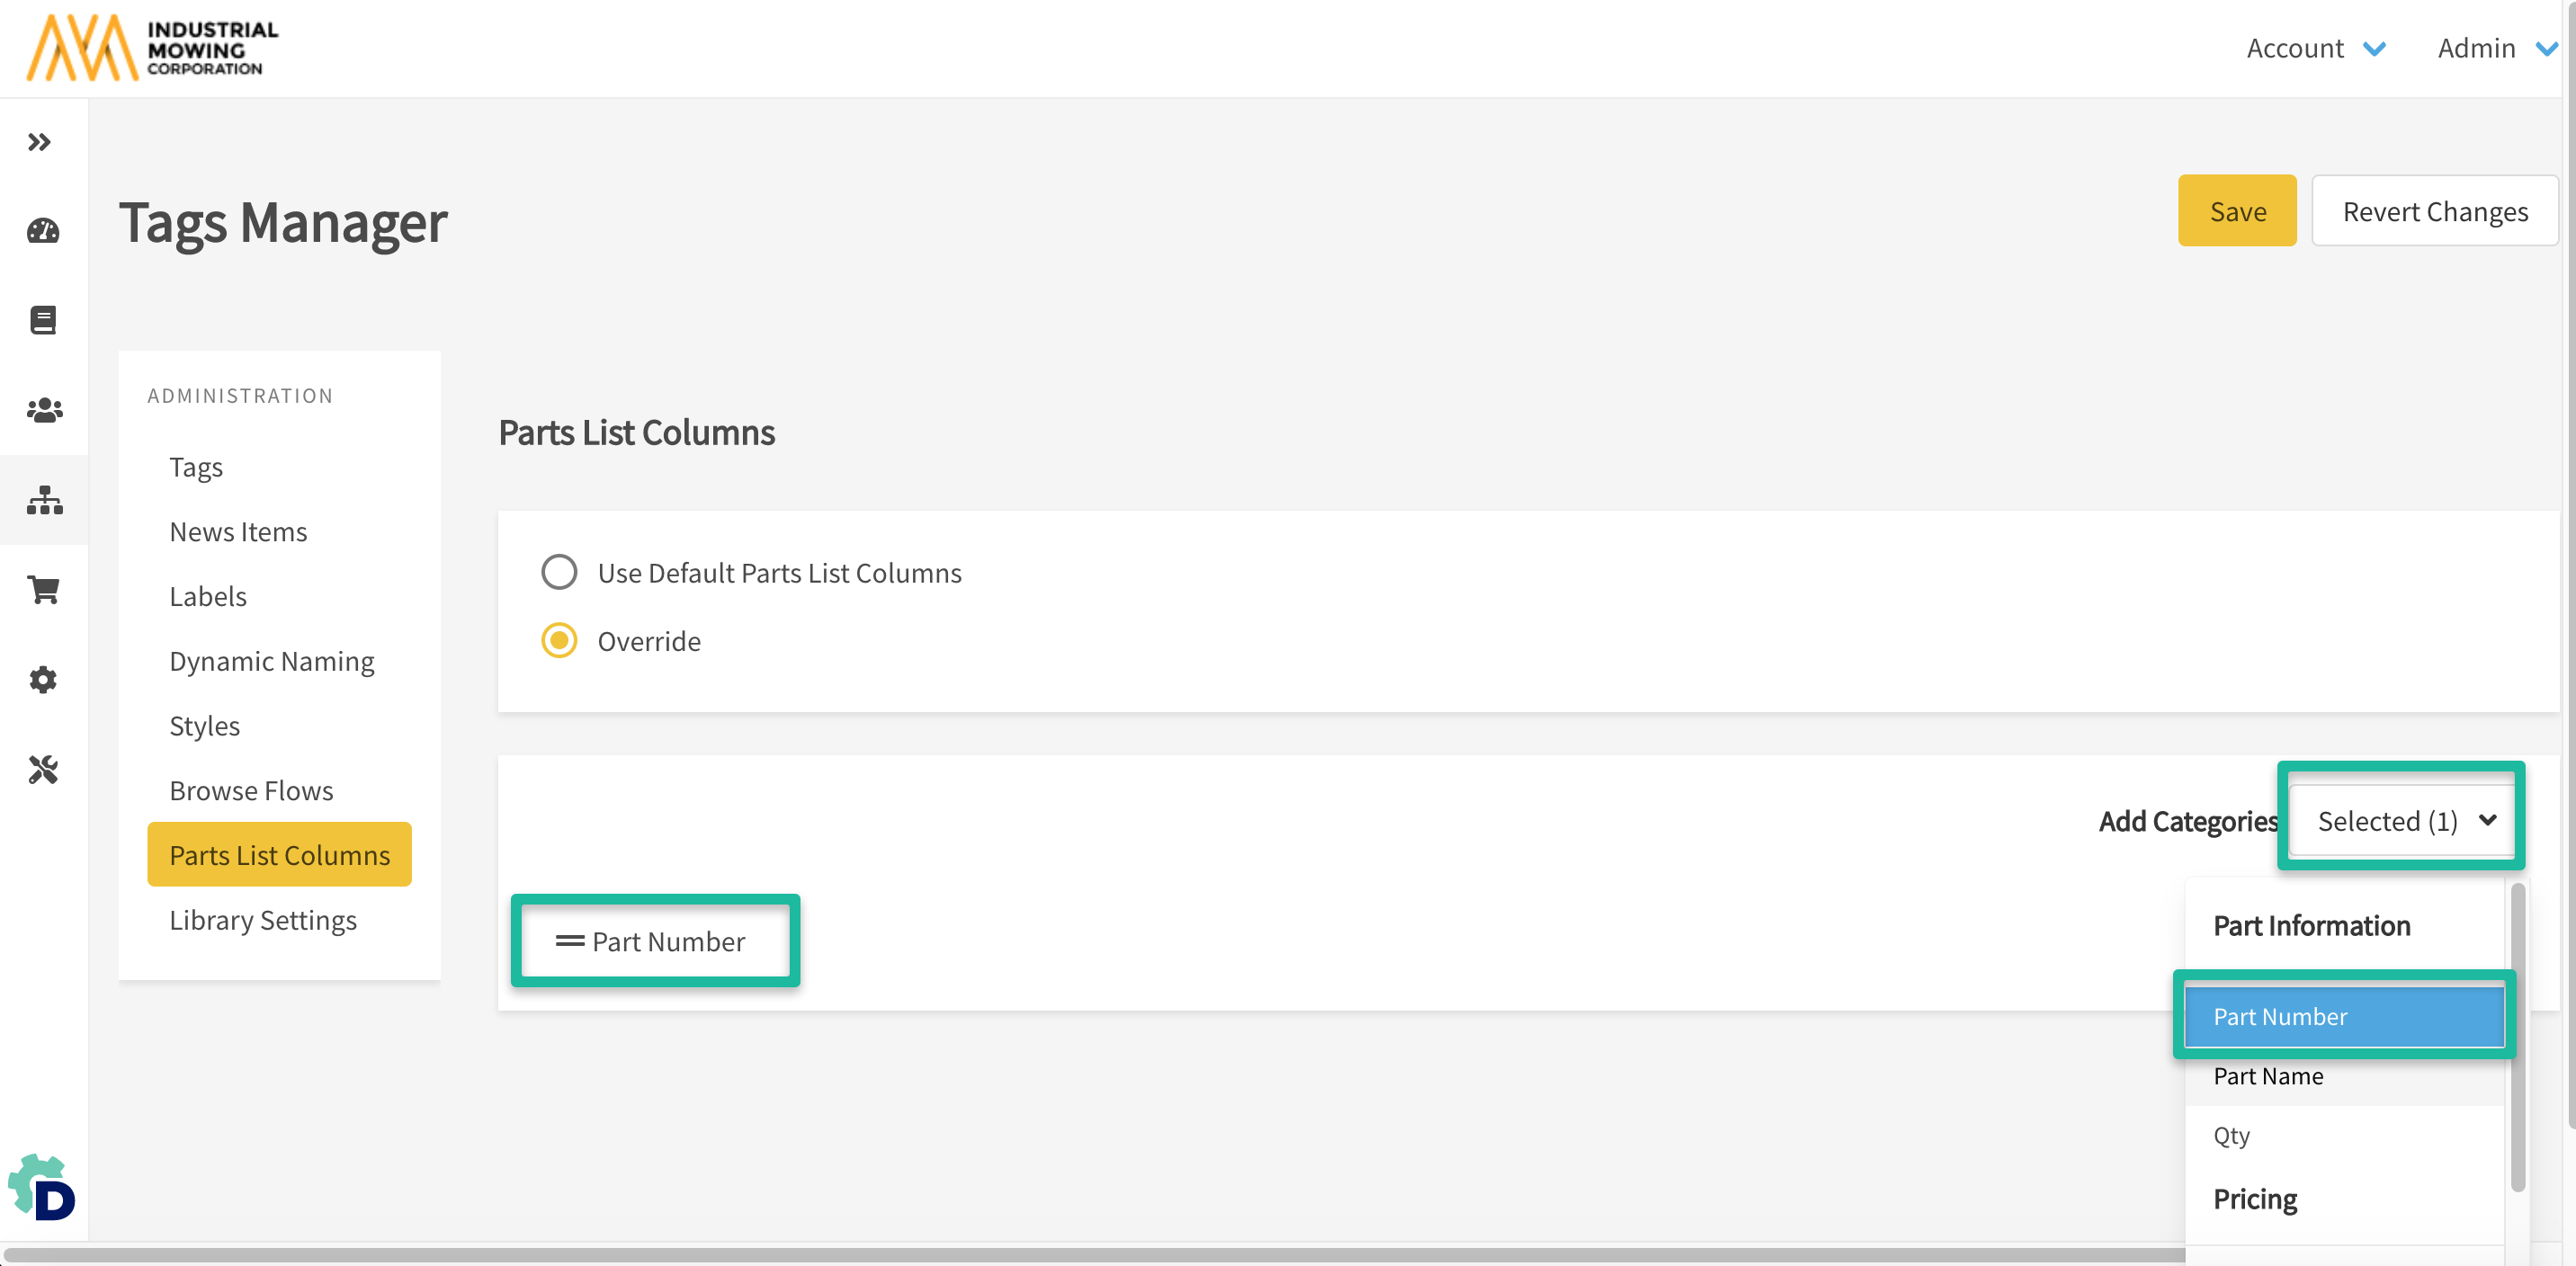
Task: Expand the sidebar with double-chevron icon
Action: [x=39, y=142]
